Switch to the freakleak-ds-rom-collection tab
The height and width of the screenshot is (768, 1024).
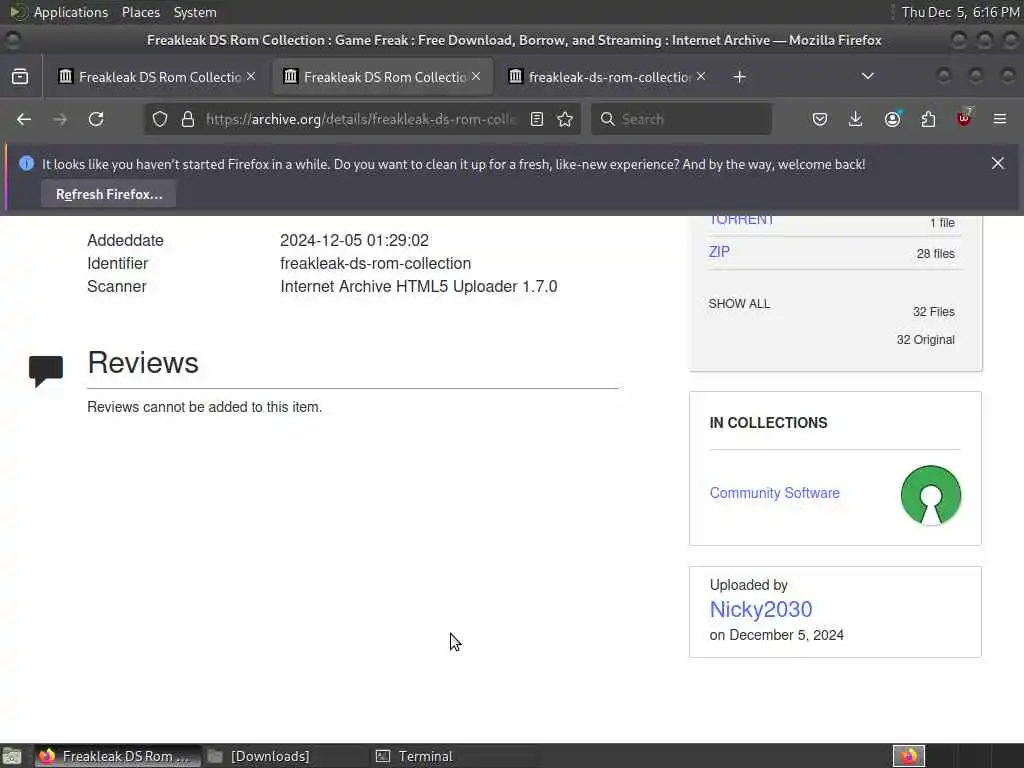click(607, 77)
